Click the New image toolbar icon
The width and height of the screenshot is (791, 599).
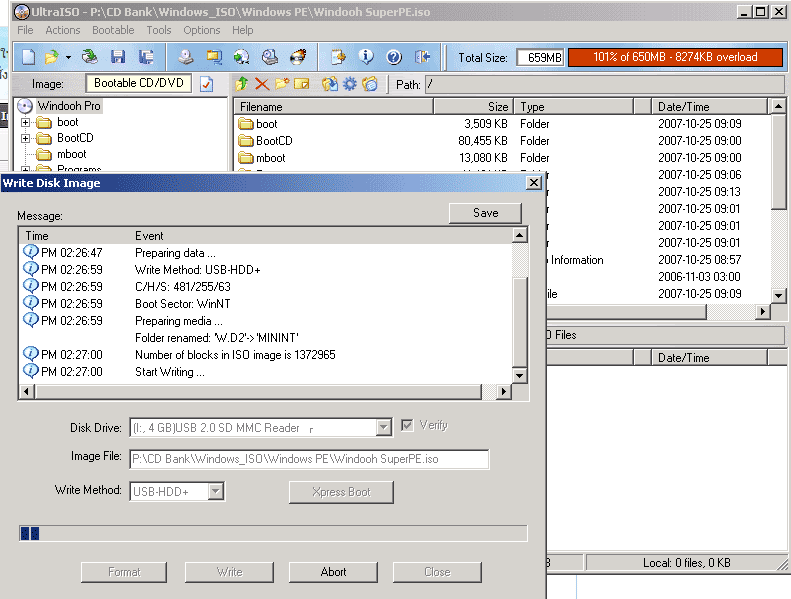coord(29,57)
